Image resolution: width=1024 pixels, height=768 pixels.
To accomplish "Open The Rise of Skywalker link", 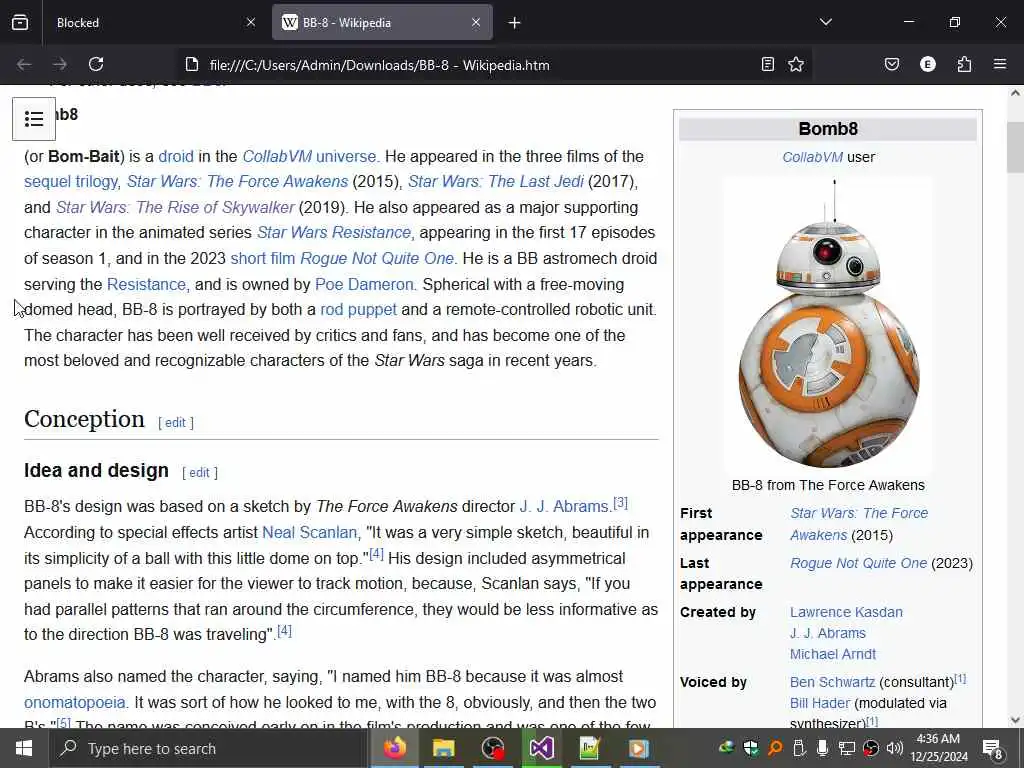I will point(175,208).
